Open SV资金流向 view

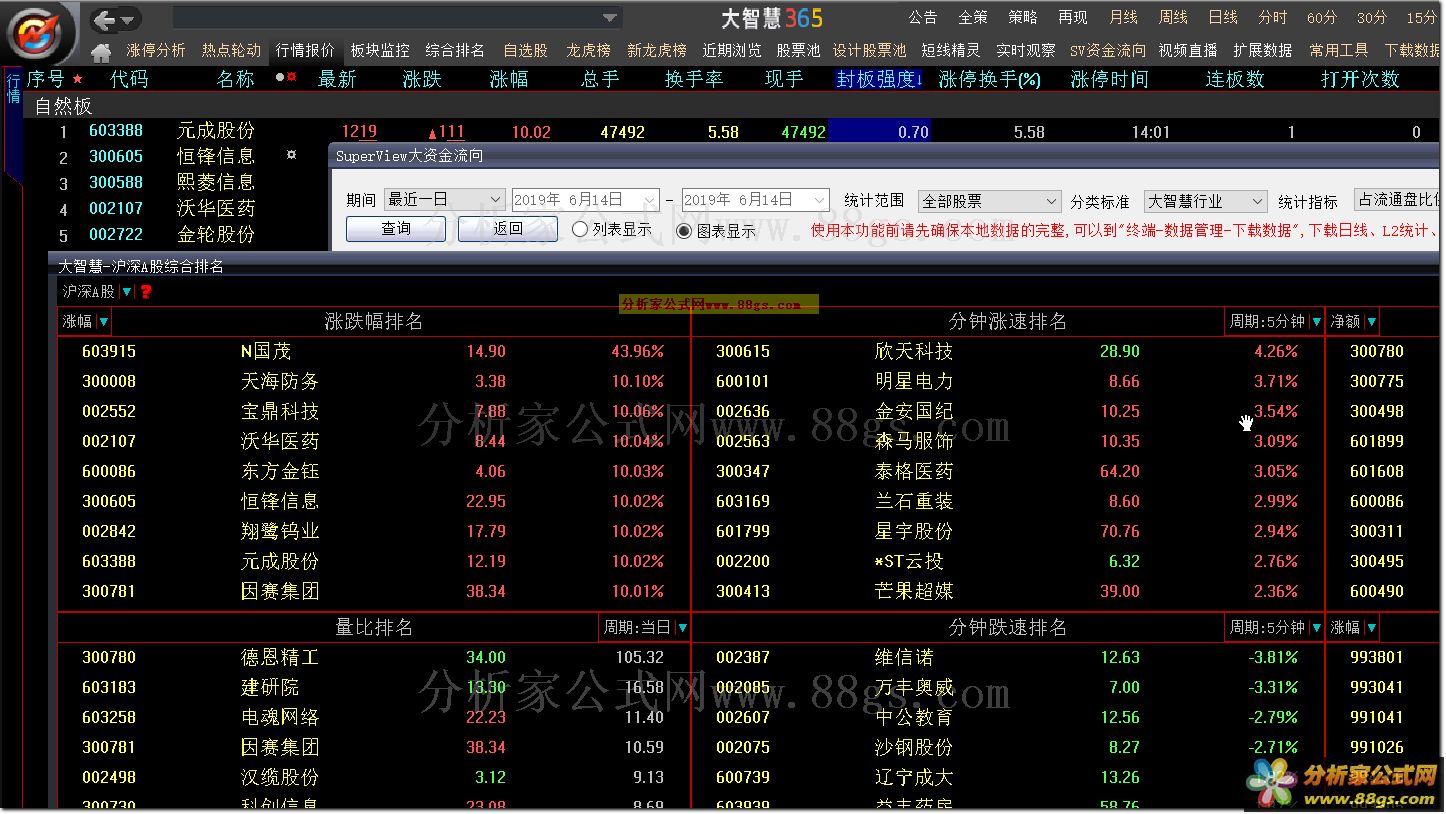(1108, 50)
